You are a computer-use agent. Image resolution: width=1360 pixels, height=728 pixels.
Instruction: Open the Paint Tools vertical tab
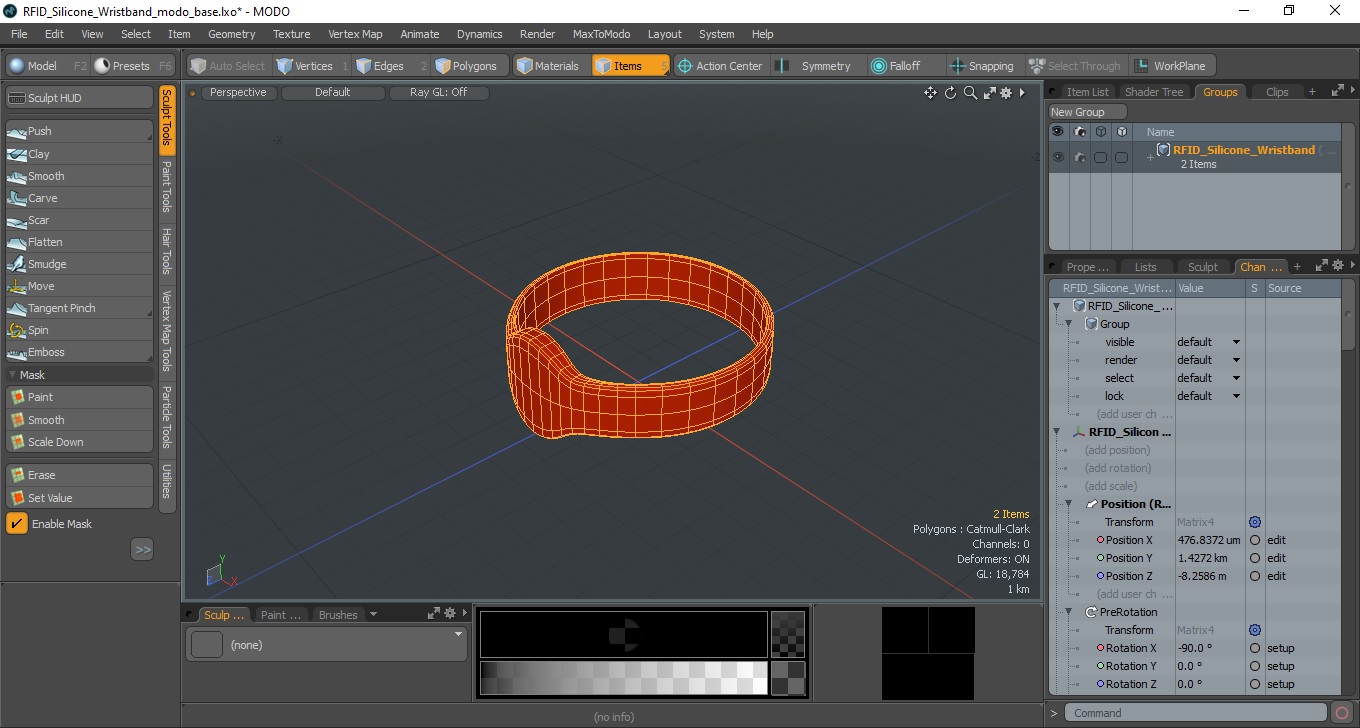pos(167,187)
